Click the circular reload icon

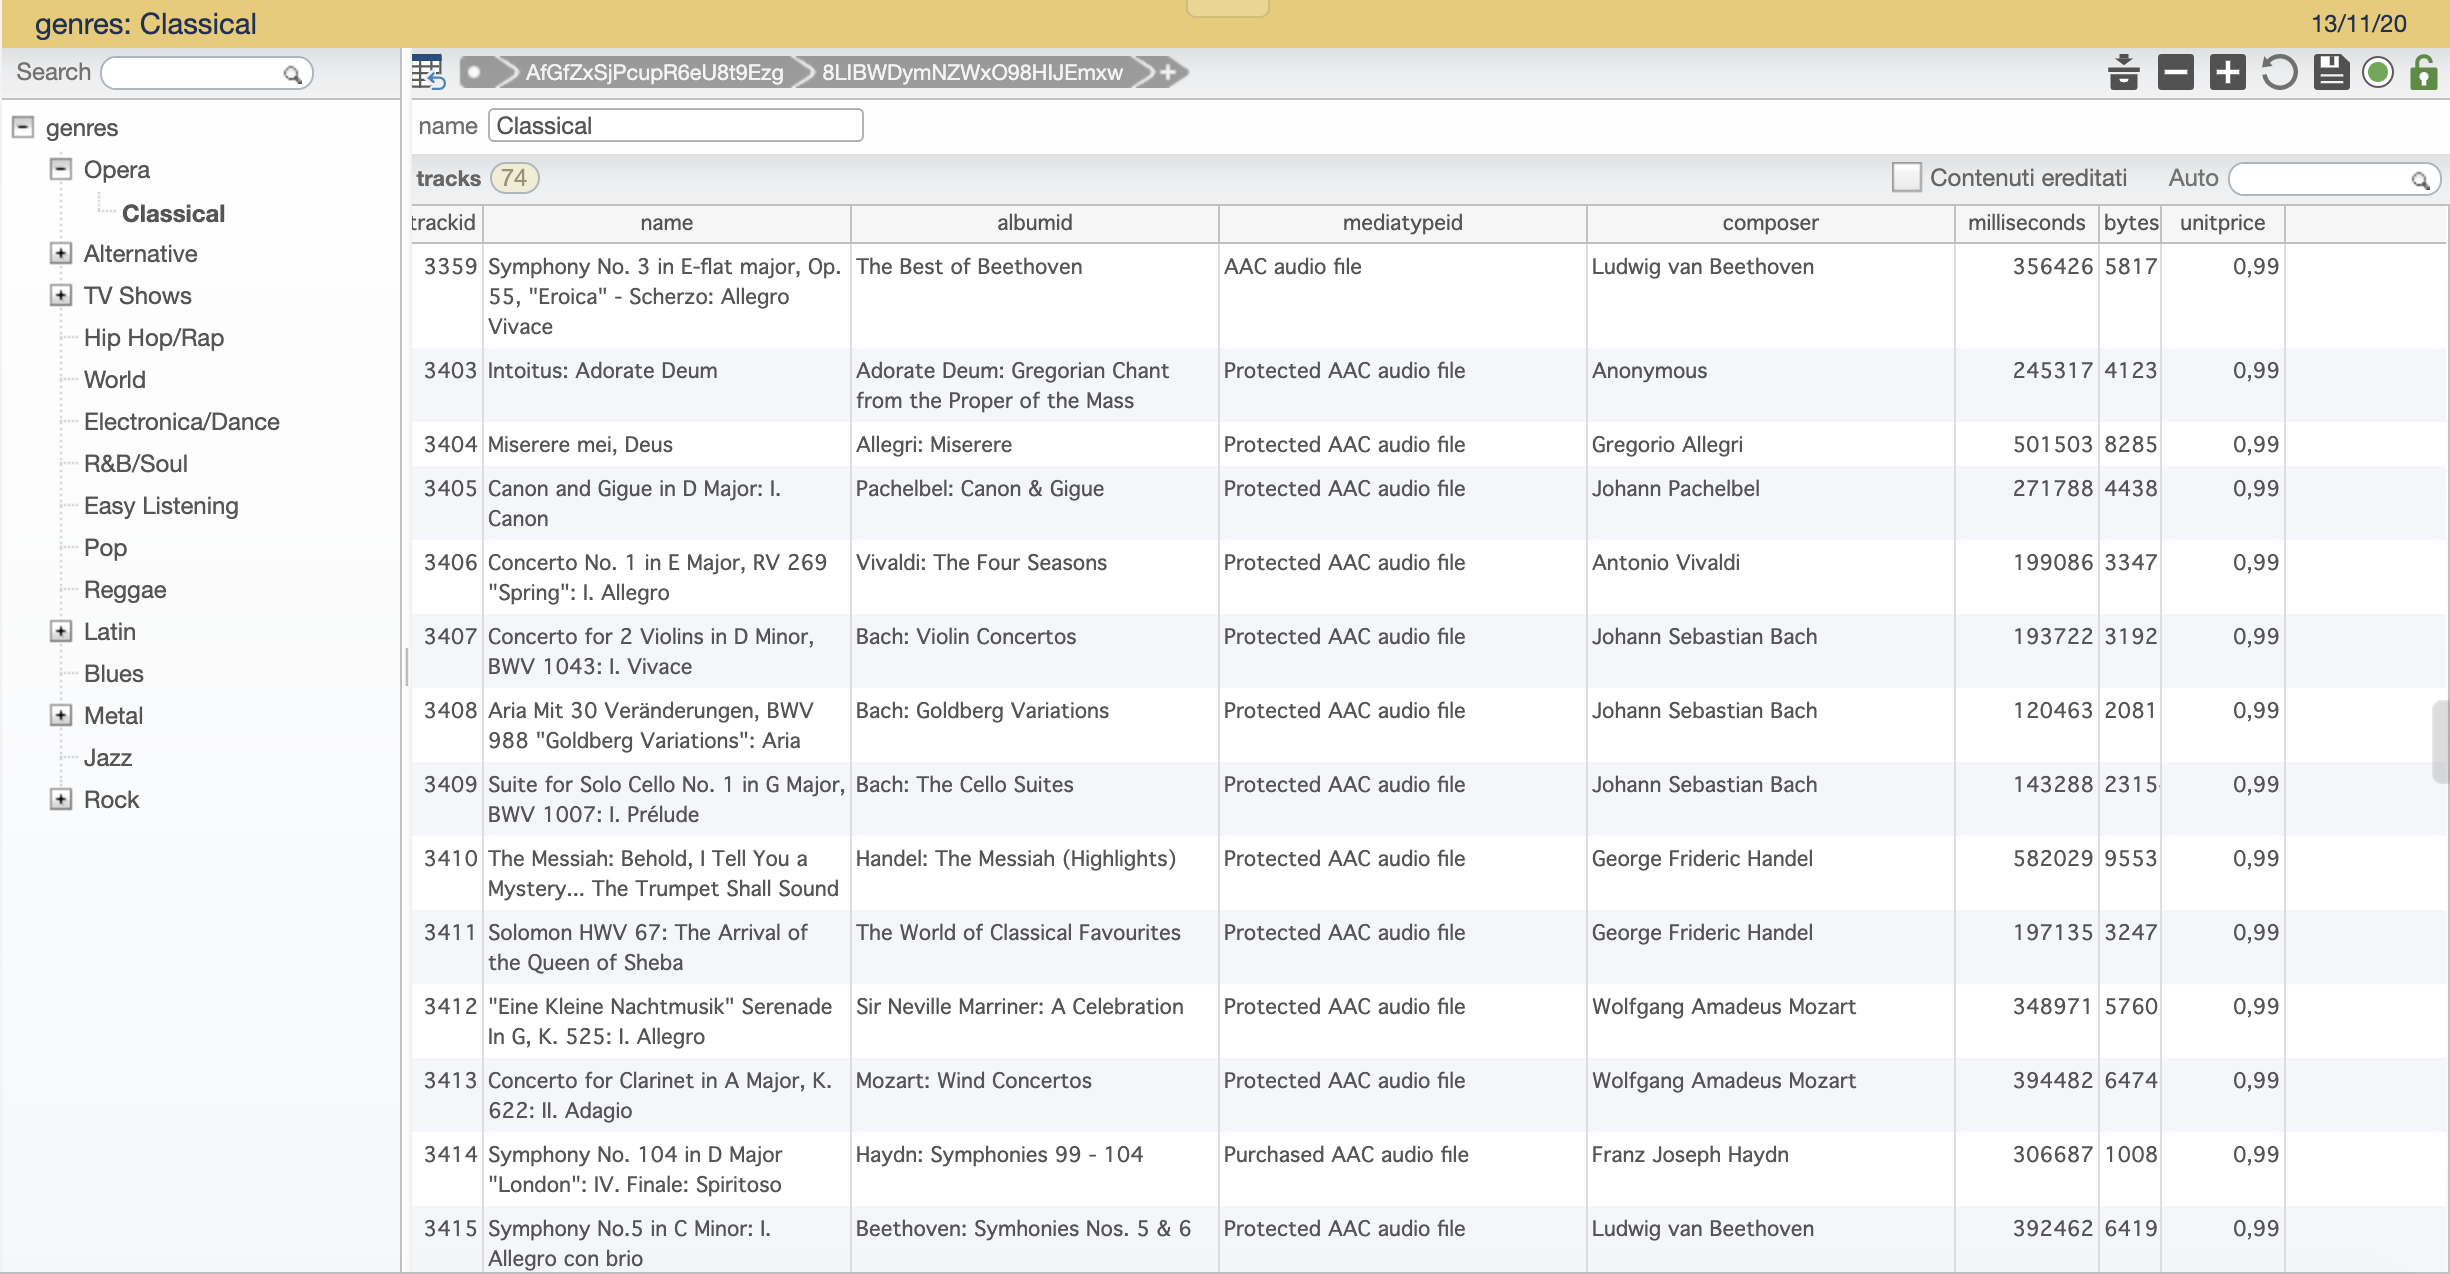[x=2279, y=72]
